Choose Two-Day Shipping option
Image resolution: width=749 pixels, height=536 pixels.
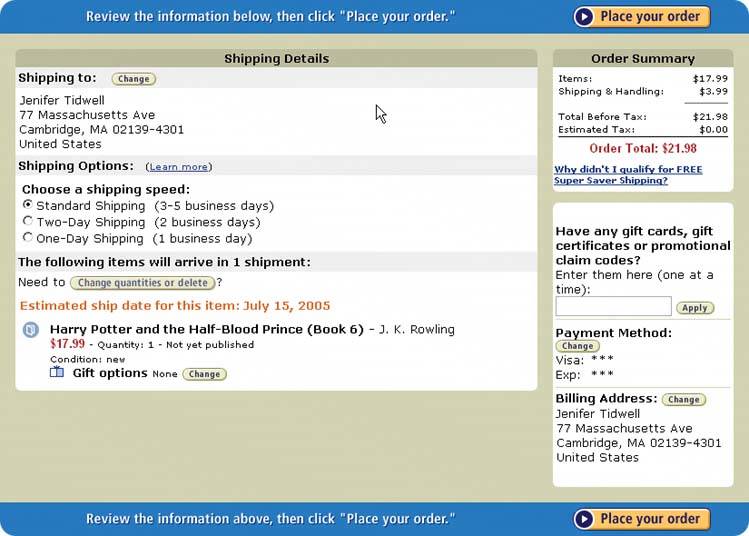[x=28, y=221]
